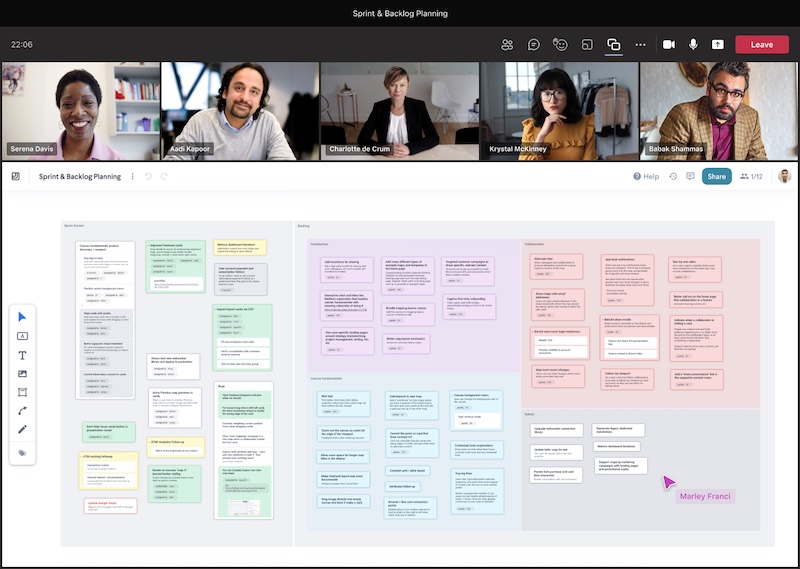Image resolution: width=800 pixels, height=569 pixels.
Task: Click the Sprint Docket frame label
Action: point(74,226)
